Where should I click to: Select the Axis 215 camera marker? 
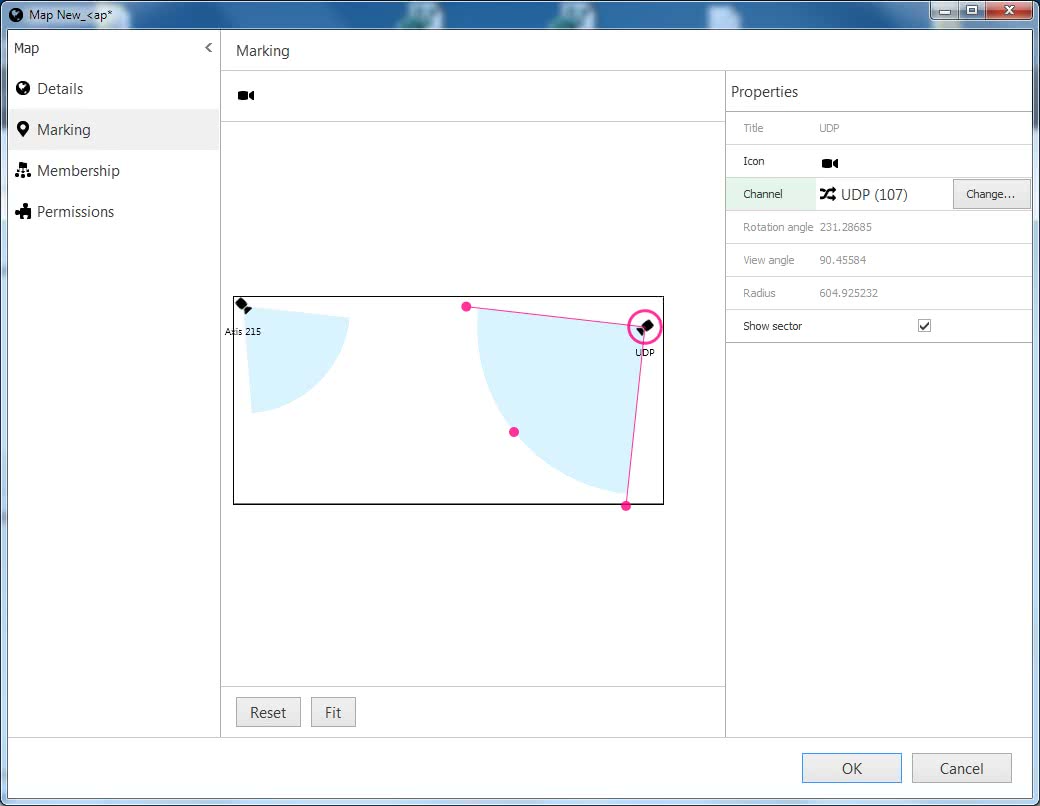click(243, 307)
